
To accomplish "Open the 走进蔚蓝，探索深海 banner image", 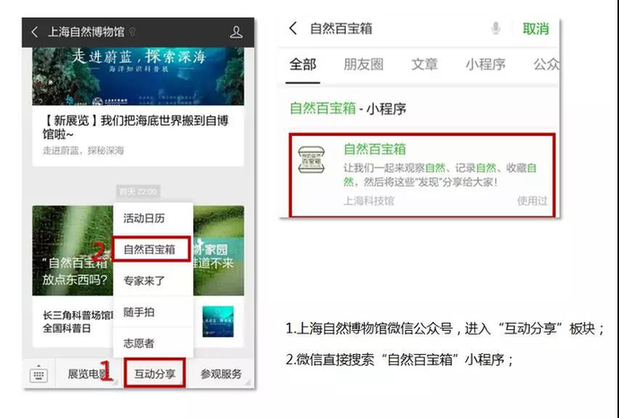I will tap(138, 76).
